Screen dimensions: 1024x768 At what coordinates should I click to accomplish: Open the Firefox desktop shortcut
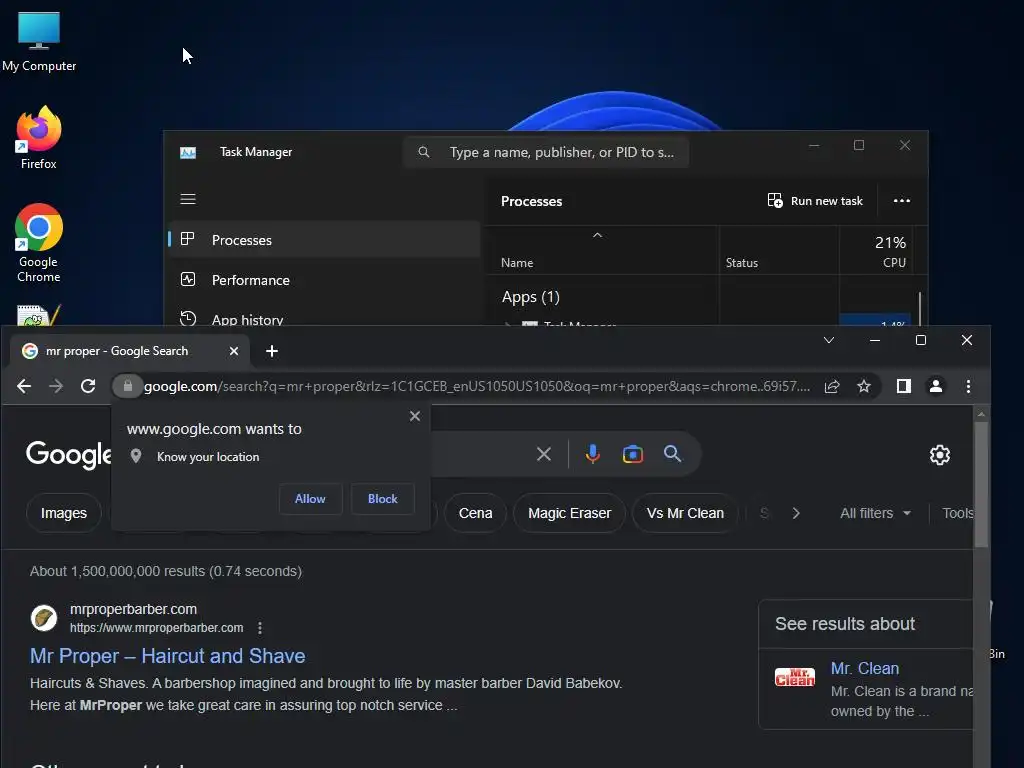[x=39, y=138]
